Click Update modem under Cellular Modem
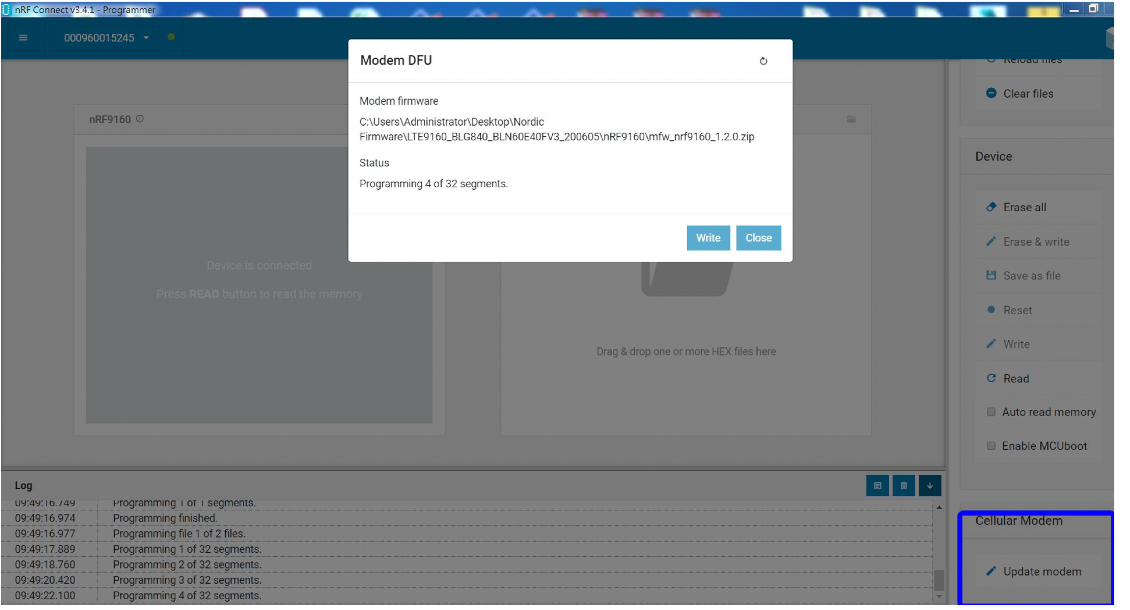This screenshot has width=1130, height=610. click(1041, 572)
